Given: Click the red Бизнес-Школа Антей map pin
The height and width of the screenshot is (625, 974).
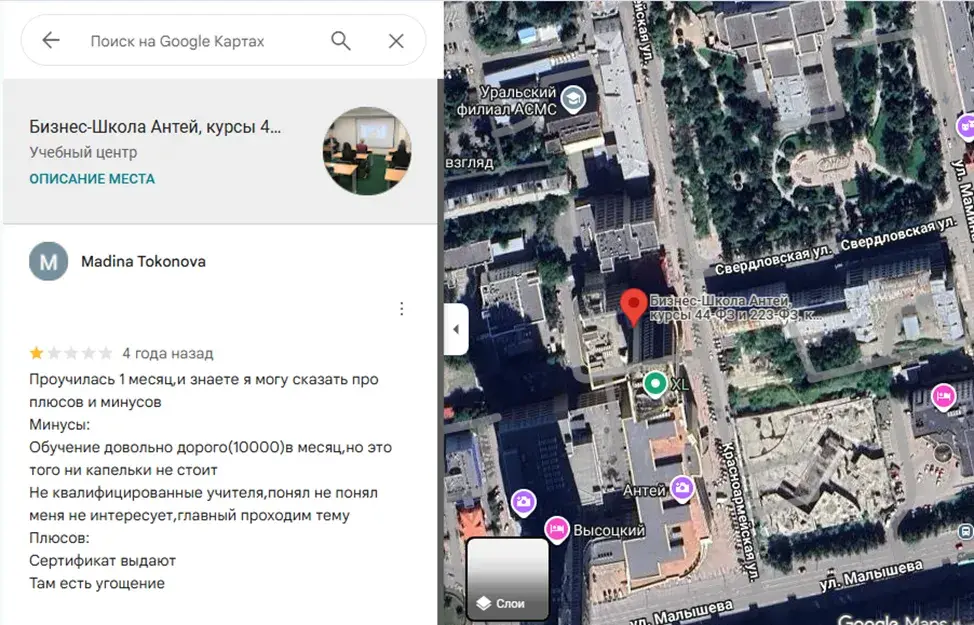Looking at the screenshot, I should [x=634, y=307].
